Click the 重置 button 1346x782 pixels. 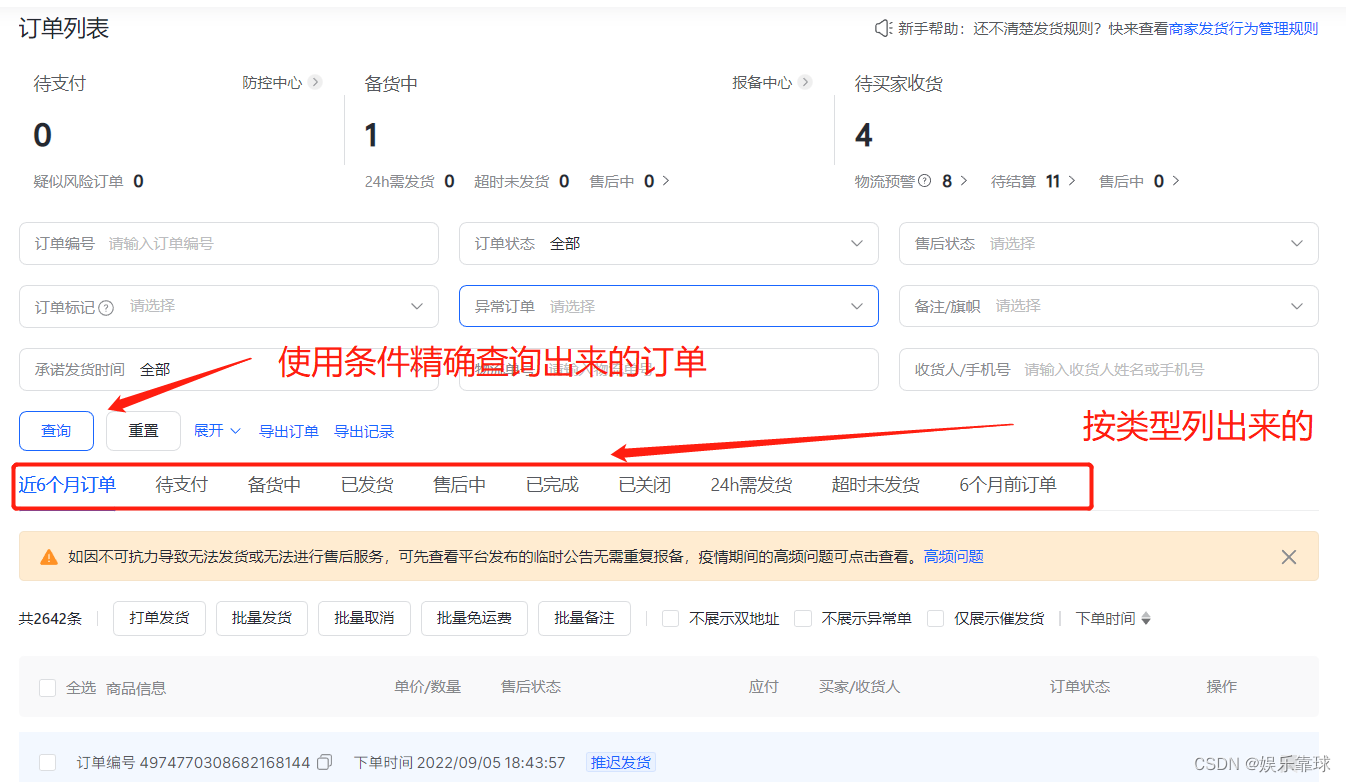tap(143, 431)
